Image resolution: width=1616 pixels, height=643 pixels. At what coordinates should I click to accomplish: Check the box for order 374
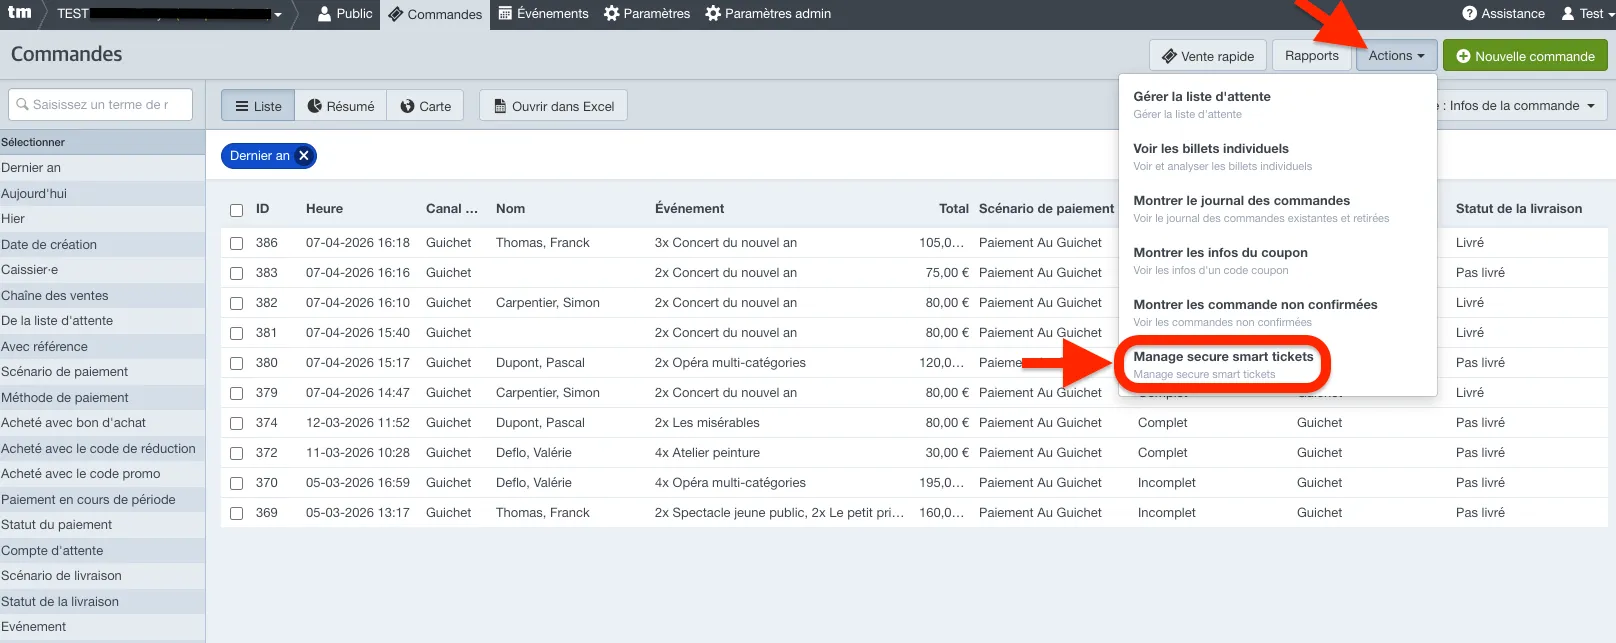click(237, 423)
